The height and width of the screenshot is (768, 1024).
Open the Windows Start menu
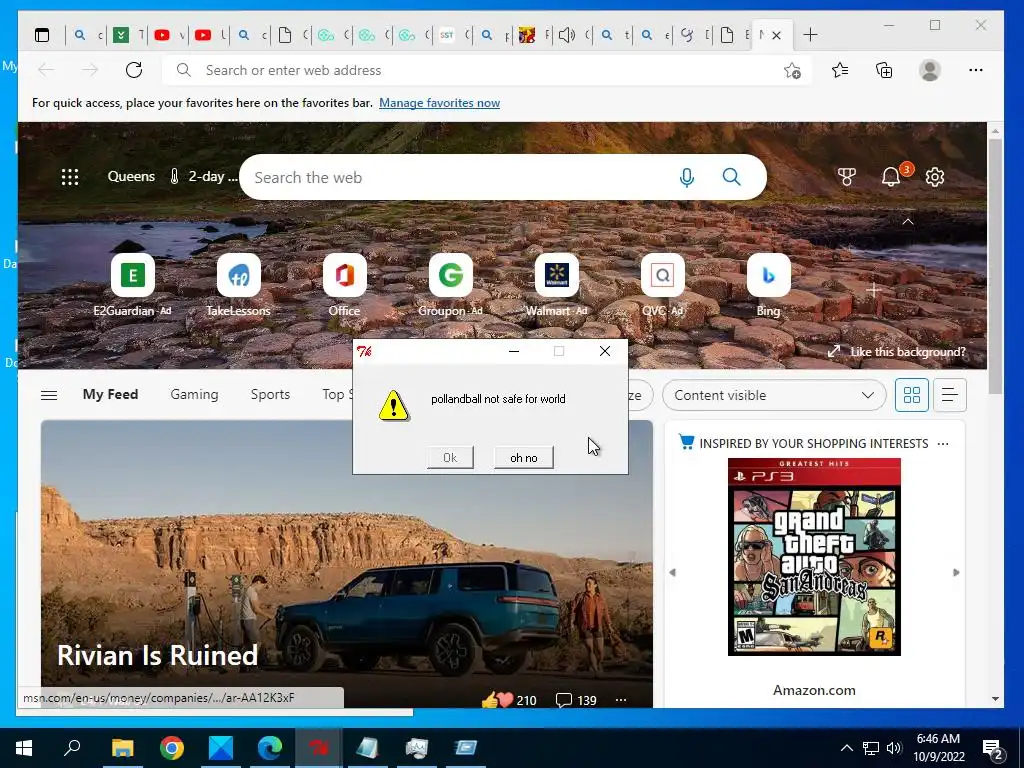[x=24, y=748]
